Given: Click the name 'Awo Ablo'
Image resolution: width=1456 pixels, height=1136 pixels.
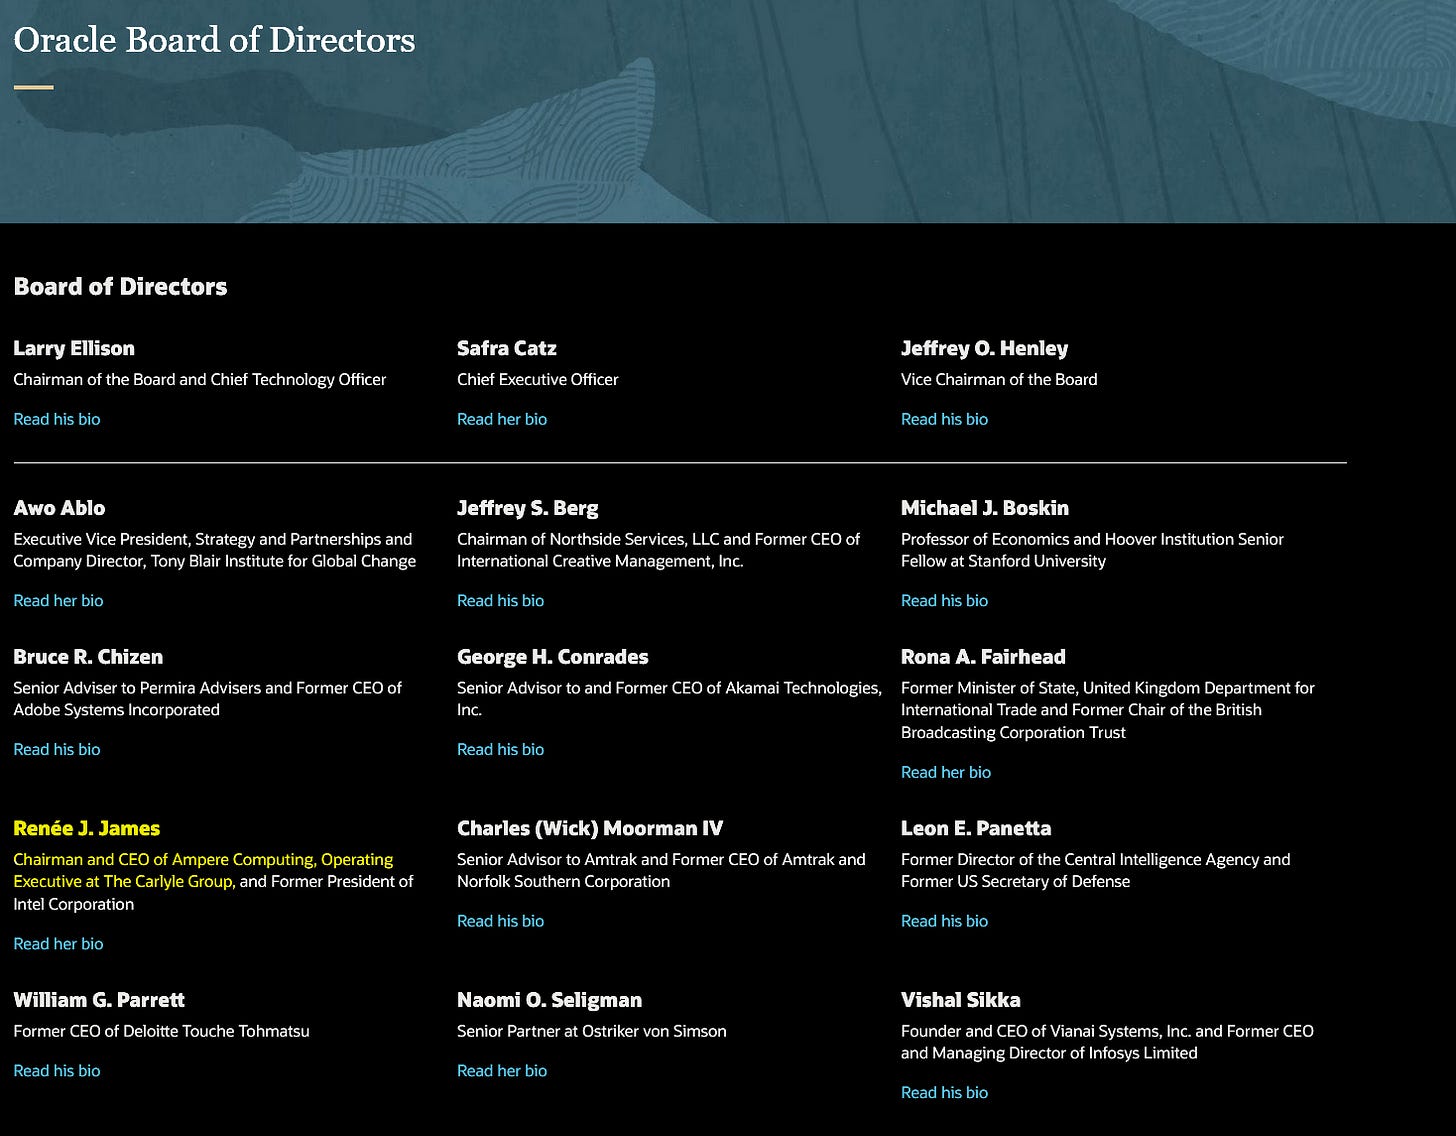Looking at the screenshot, I should coord(59,508).
